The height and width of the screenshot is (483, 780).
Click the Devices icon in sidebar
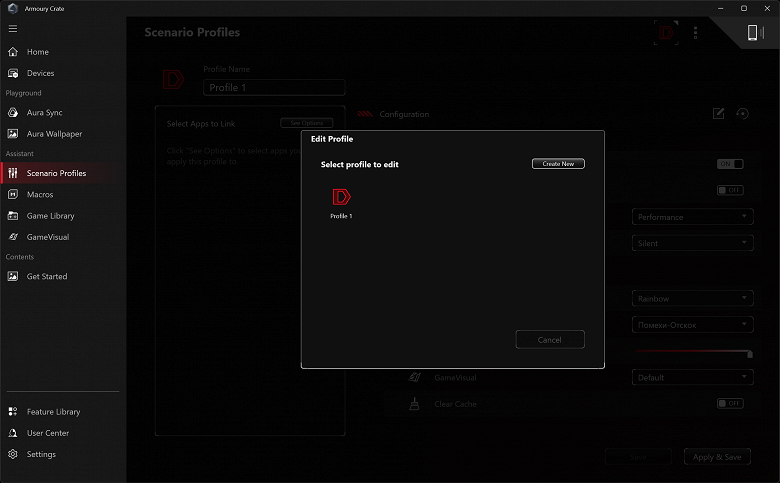(x=13, y=73)
